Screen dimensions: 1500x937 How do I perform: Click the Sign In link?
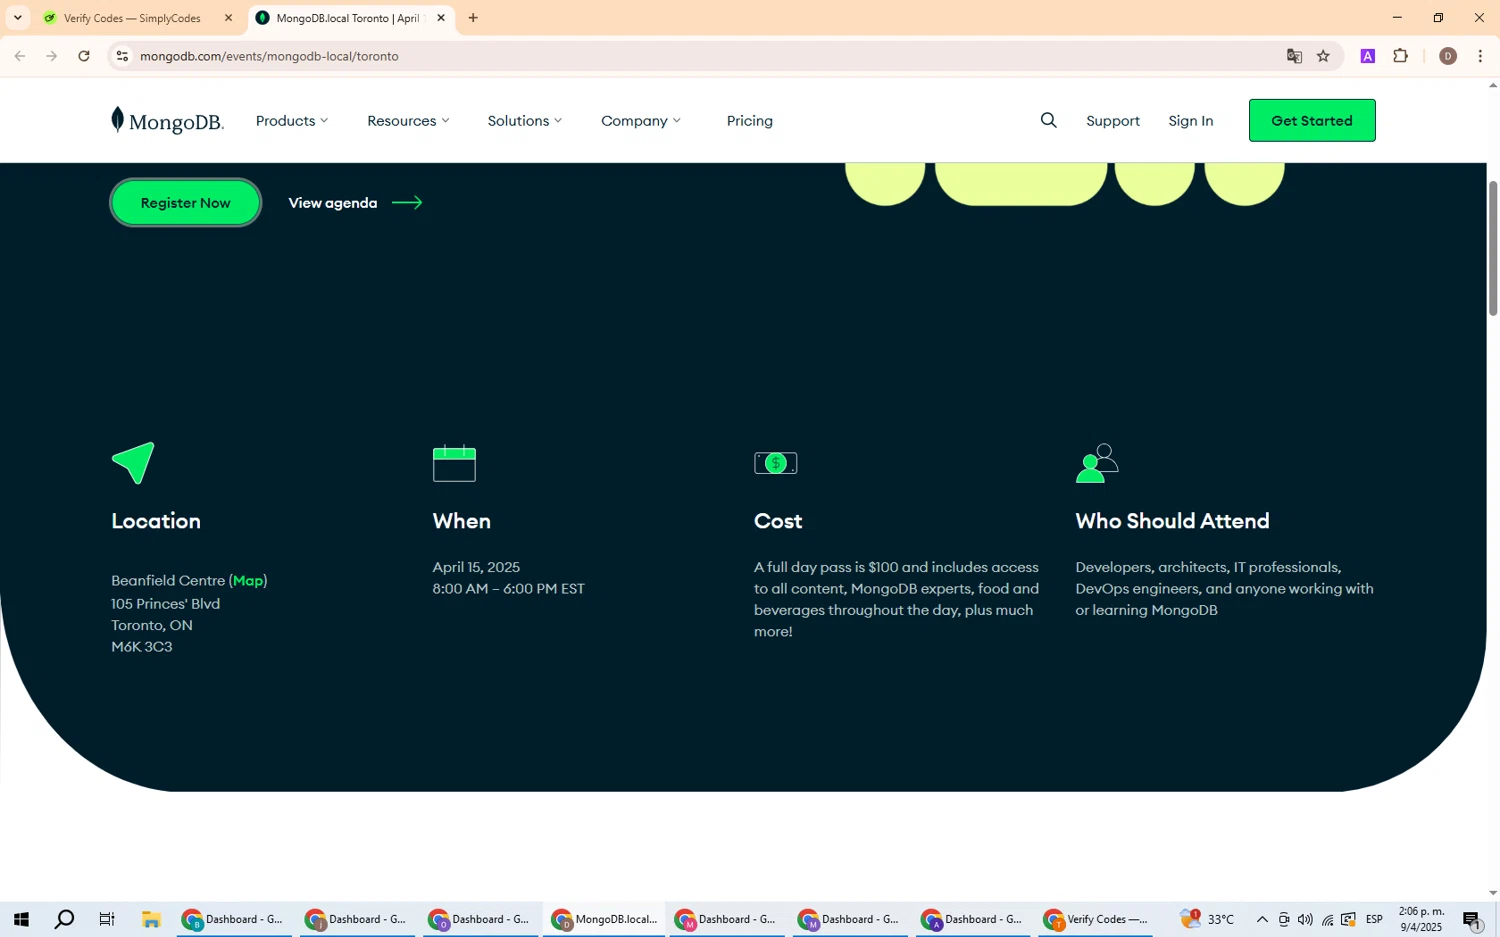[1191, 120]
